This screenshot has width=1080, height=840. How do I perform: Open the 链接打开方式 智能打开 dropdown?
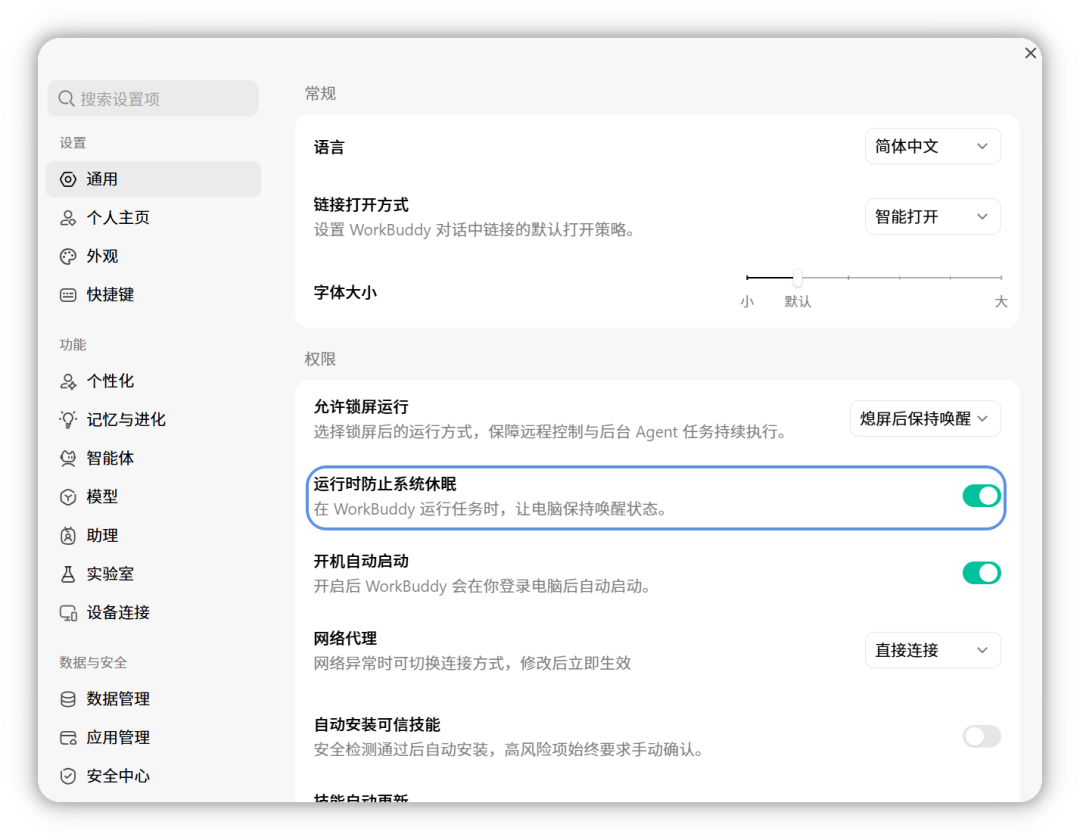(x=933, y=217)
